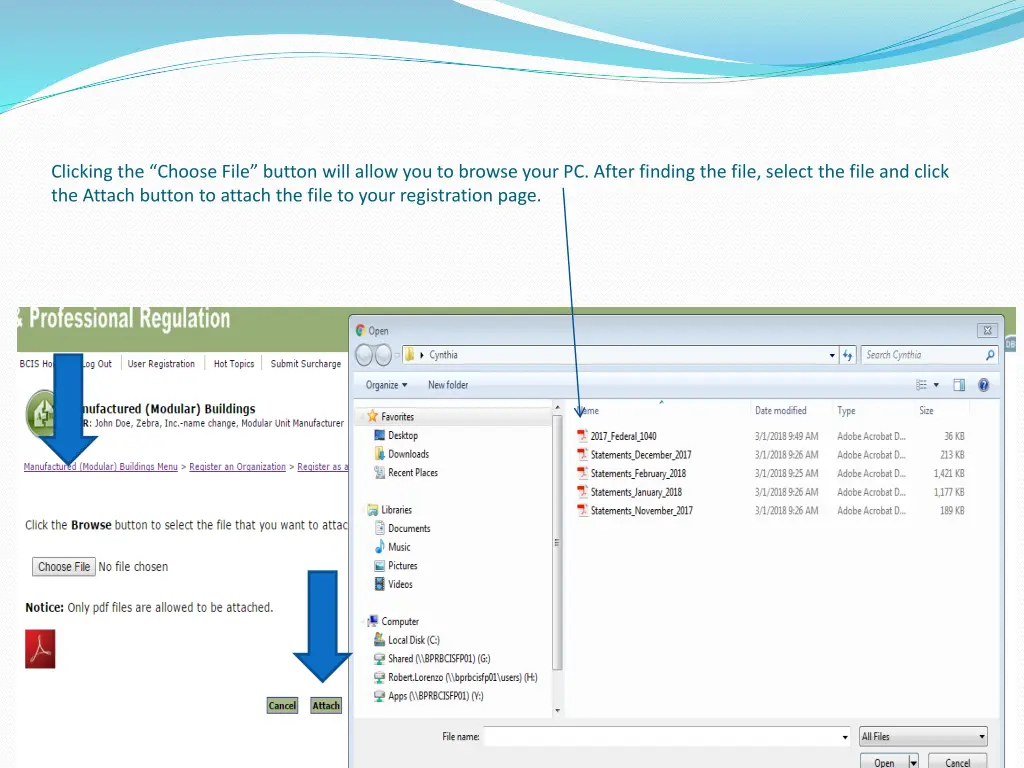Click navigation pane scroll up arrow
The height and width of the screenshot is (768, 1024).
tap(557, 407)
